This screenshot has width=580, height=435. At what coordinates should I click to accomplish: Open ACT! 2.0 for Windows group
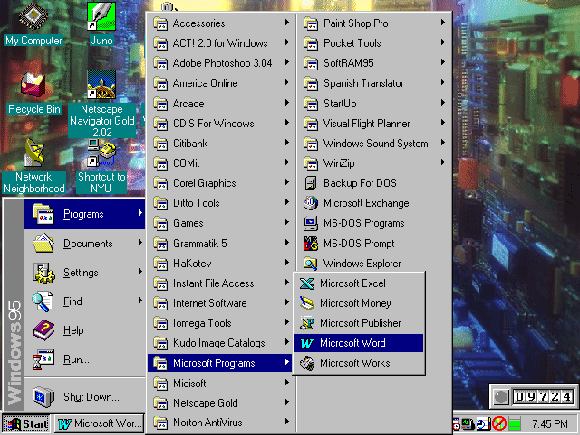pyautogui.click(x=220, y=43)
